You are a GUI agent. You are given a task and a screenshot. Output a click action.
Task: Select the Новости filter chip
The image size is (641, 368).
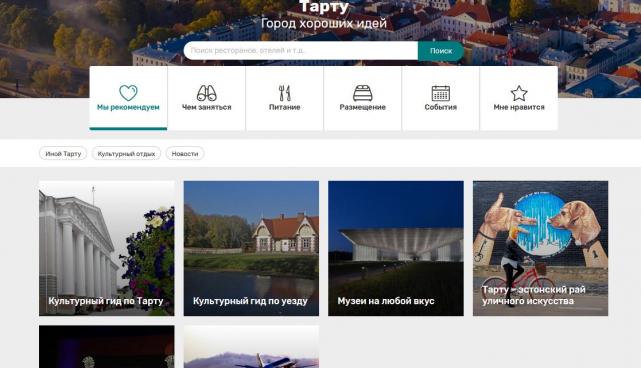(x=185, y=154)
